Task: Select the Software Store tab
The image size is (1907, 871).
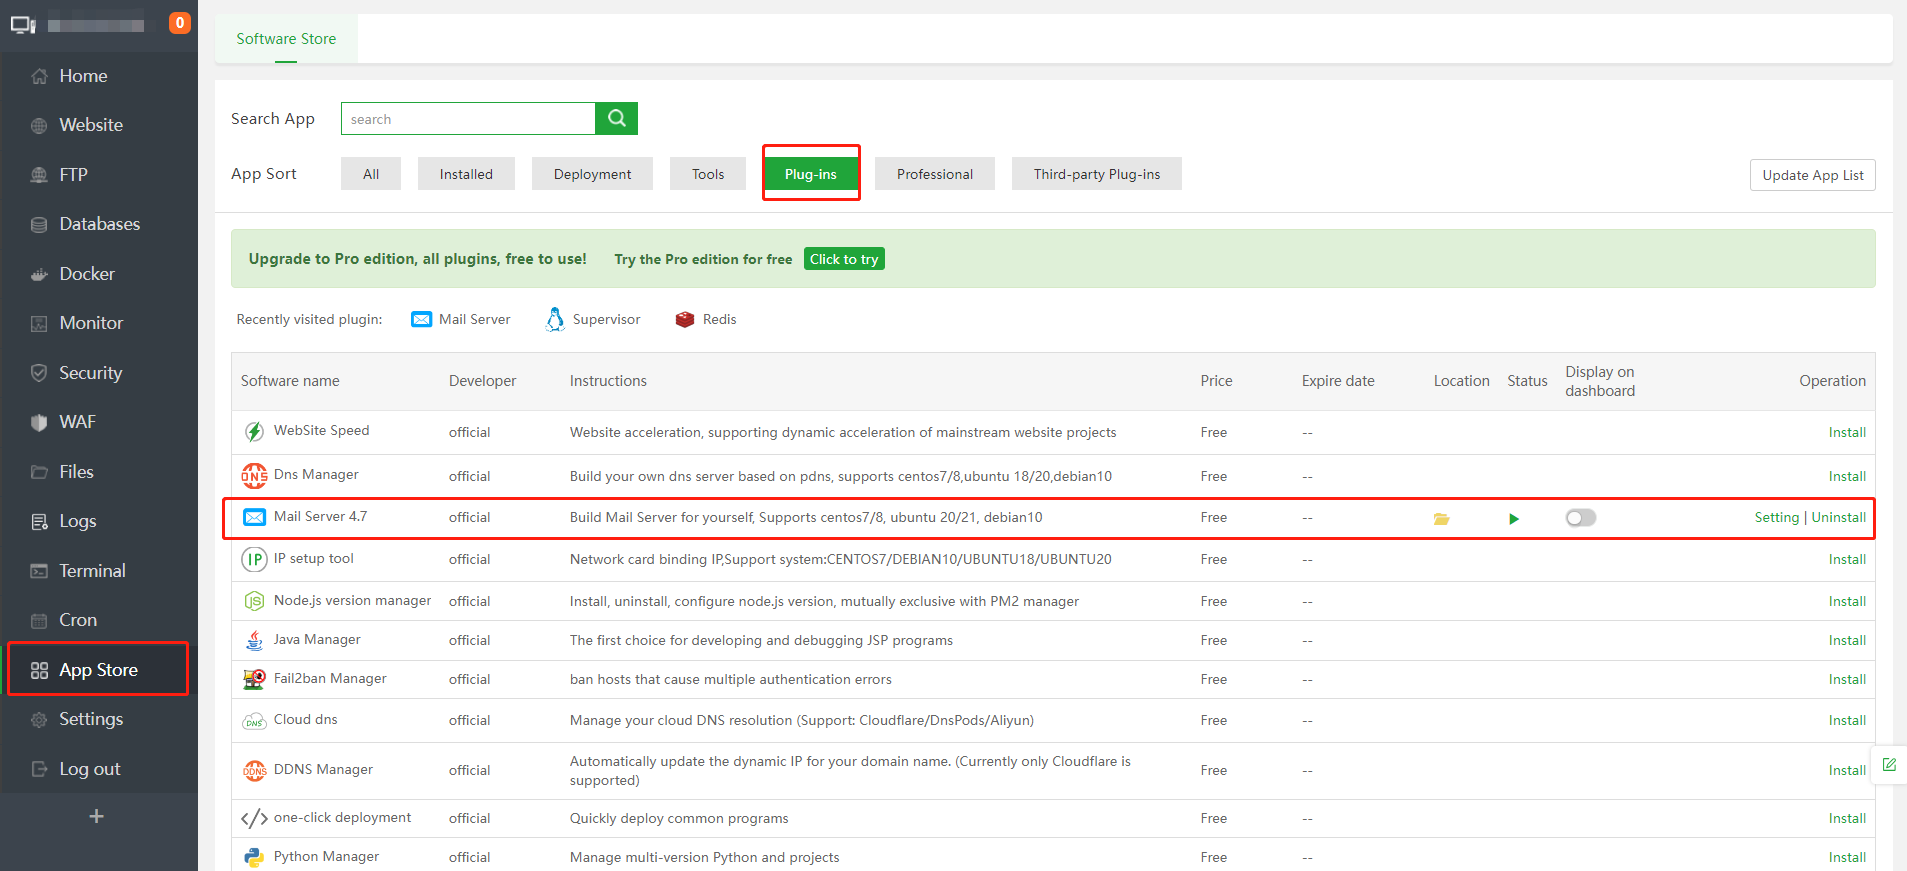Action: coord(286,39)
